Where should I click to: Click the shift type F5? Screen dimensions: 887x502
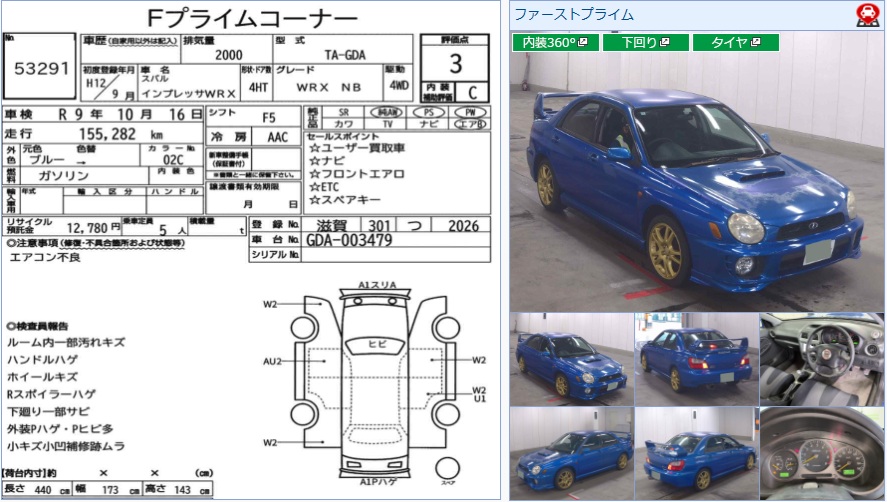click(x=269, y=118)
